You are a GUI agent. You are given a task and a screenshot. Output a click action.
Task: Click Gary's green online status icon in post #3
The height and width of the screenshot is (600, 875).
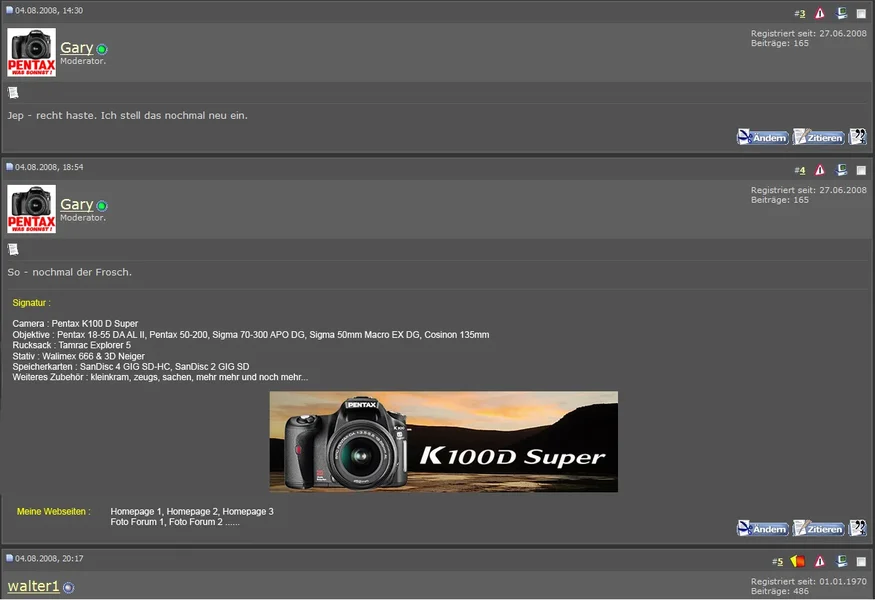click(x=102, y=49)
